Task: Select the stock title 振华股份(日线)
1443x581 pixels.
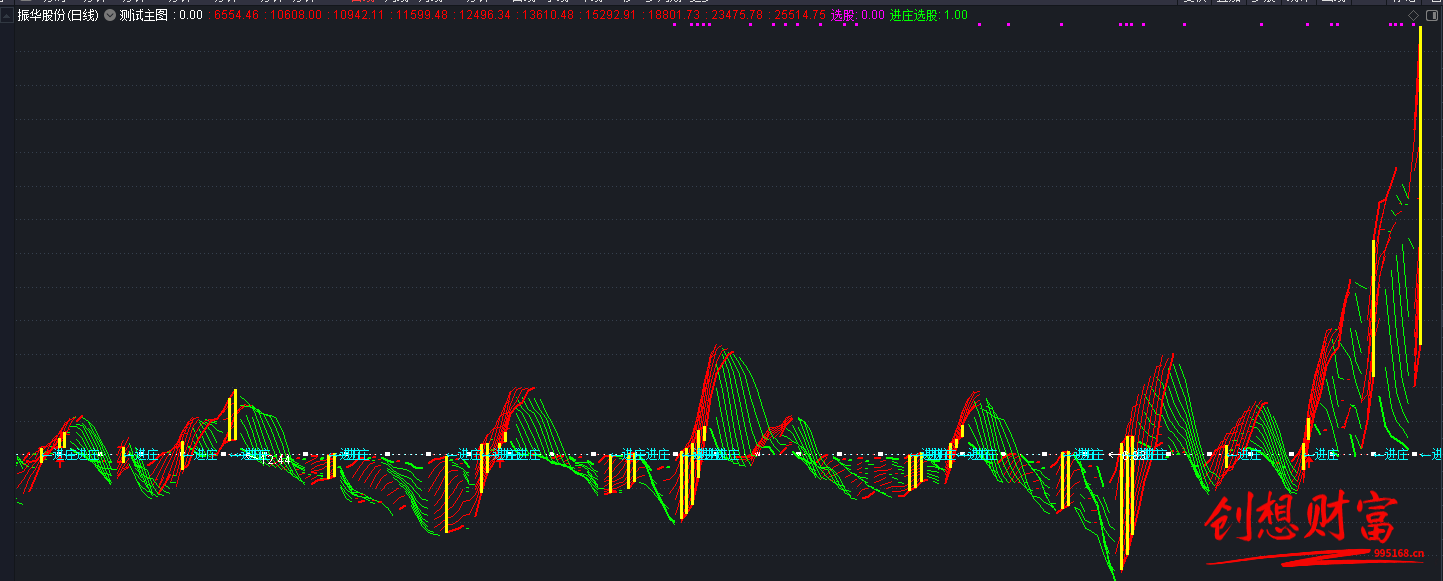Action: 58,15
